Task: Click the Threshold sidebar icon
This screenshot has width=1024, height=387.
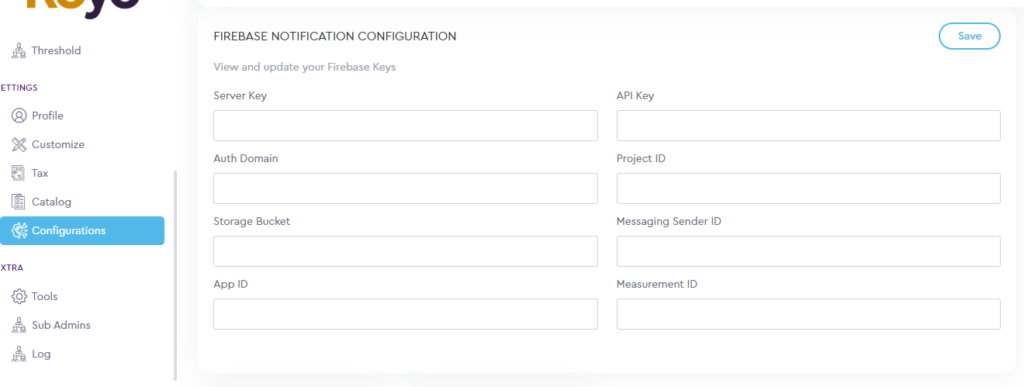Action: (19, 50)
